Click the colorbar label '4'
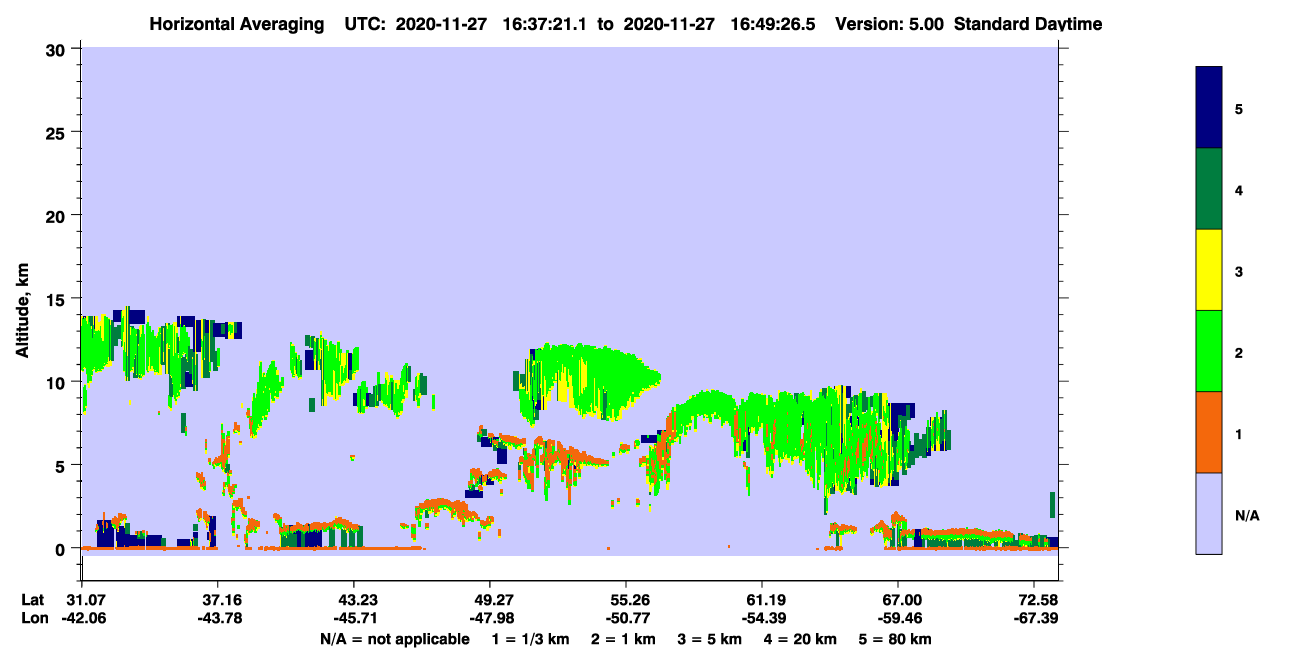1300x667 pixels. [1239, 189]
